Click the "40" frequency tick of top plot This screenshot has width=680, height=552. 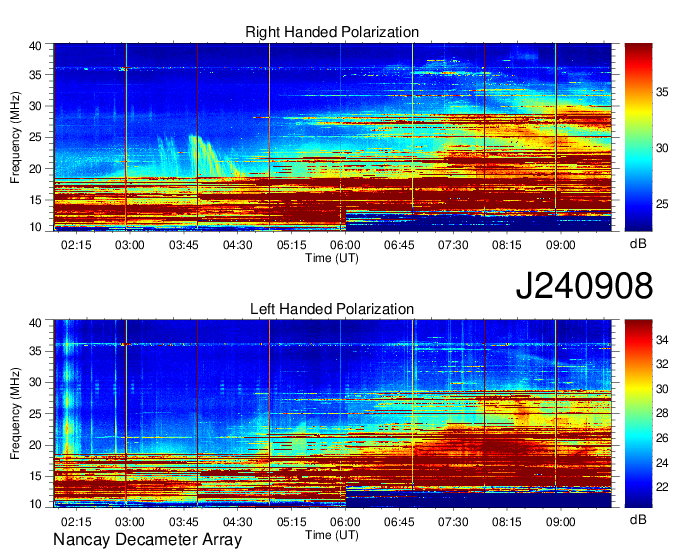[35, 46]
